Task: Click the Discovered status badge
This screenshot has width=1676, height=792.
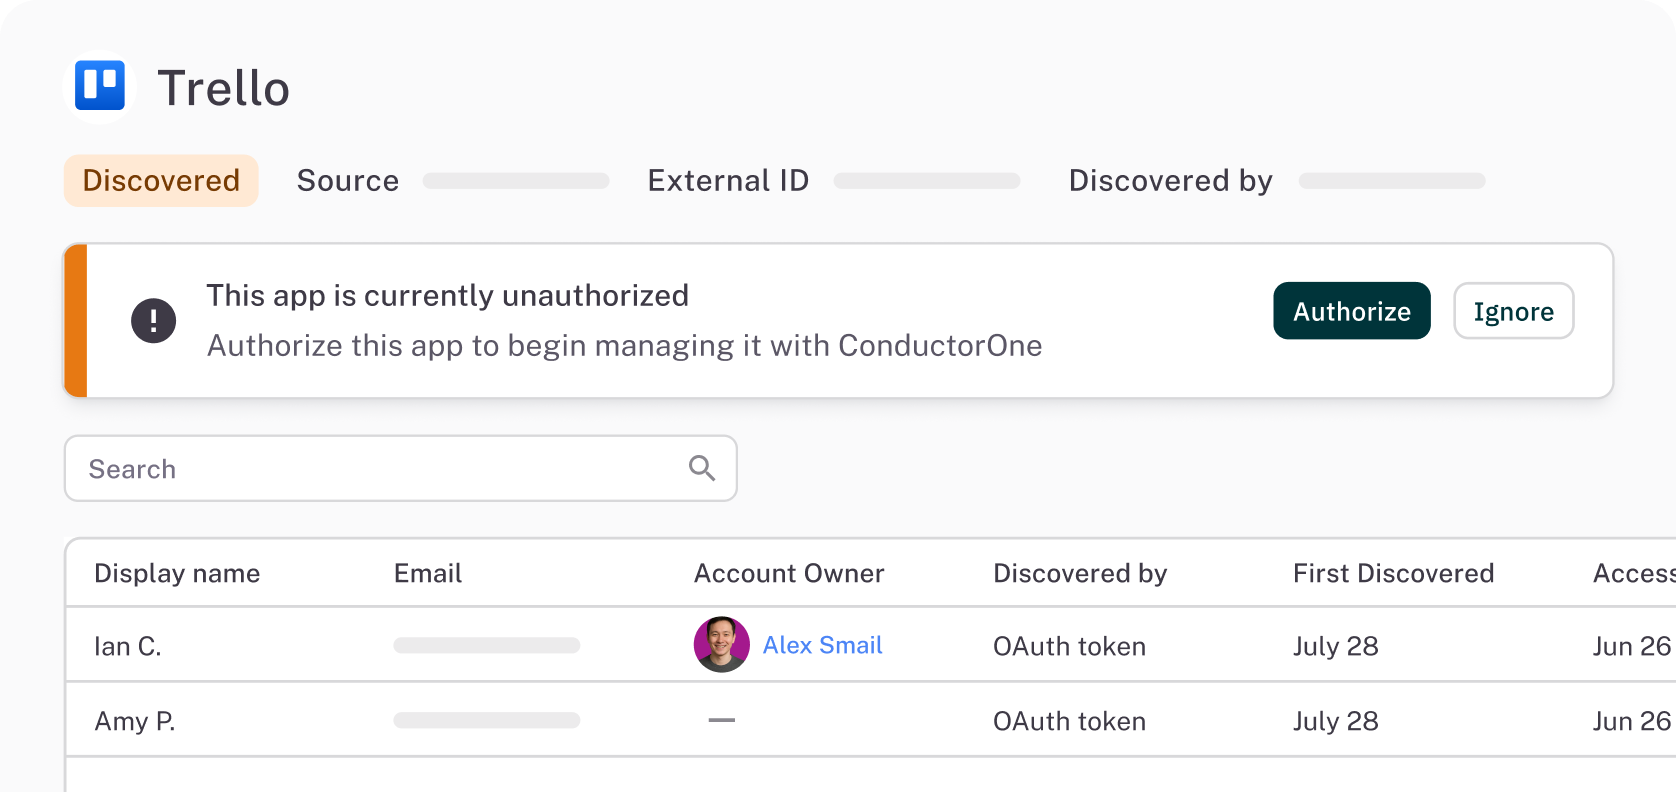Action: point(161,181)
